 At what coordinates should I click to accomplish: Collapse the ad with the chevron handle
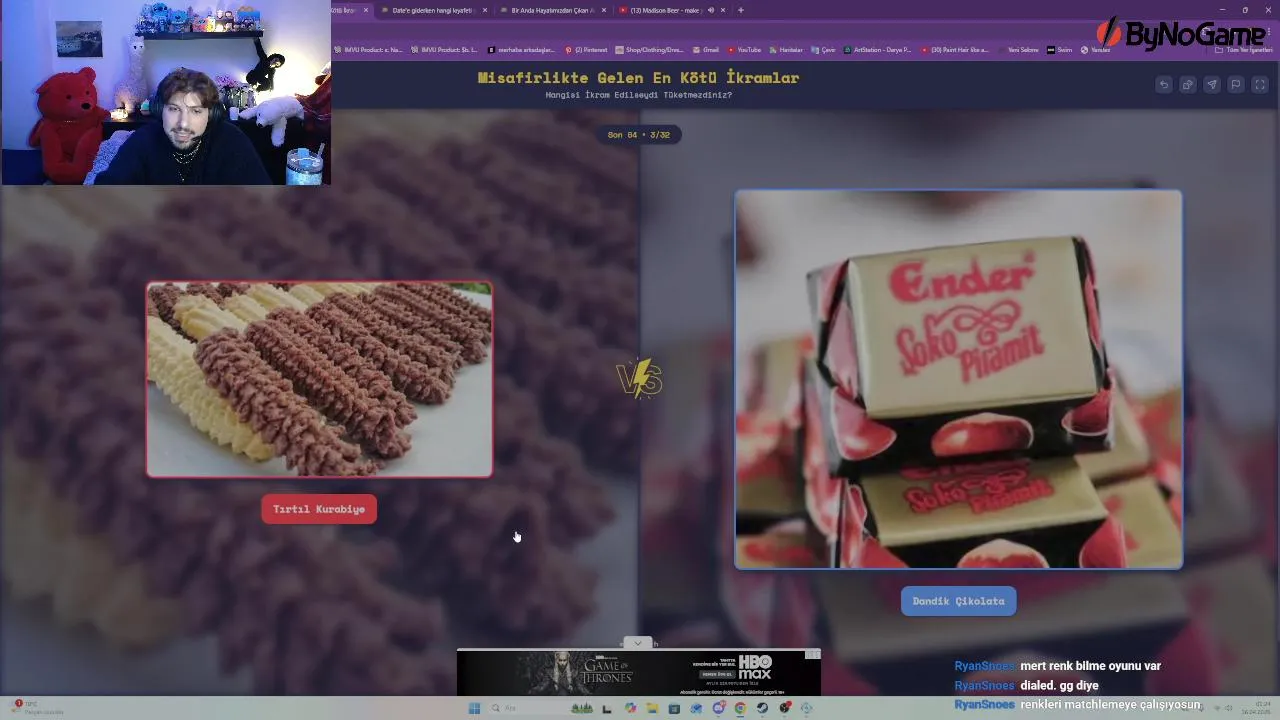pos(638,643)
